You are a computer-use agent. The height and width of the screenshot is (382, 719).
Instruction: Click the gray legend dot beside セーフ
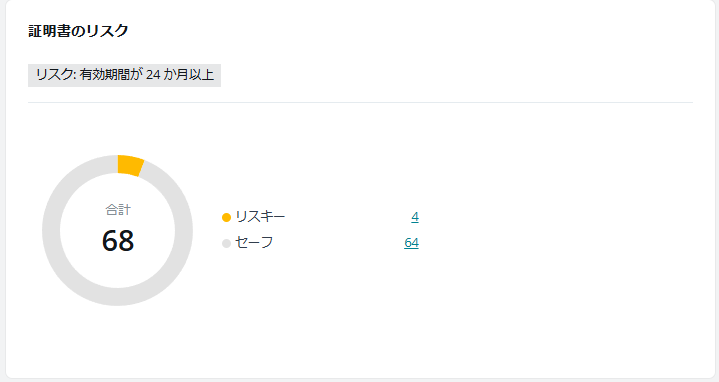coord(226,244)
